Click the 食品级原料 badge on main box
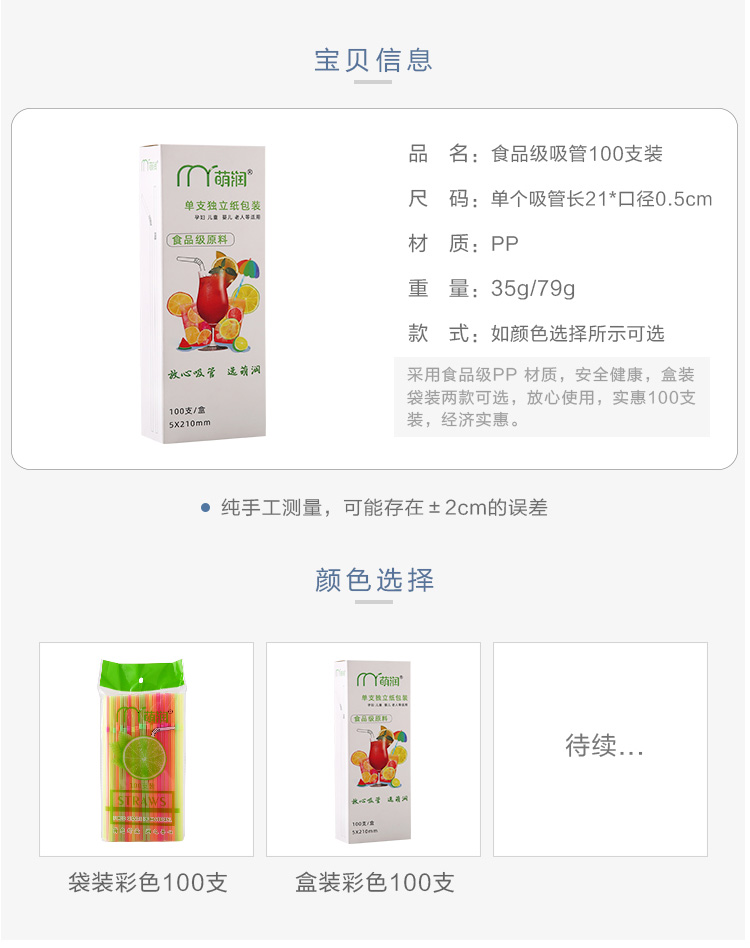 [x=200, y=239]
